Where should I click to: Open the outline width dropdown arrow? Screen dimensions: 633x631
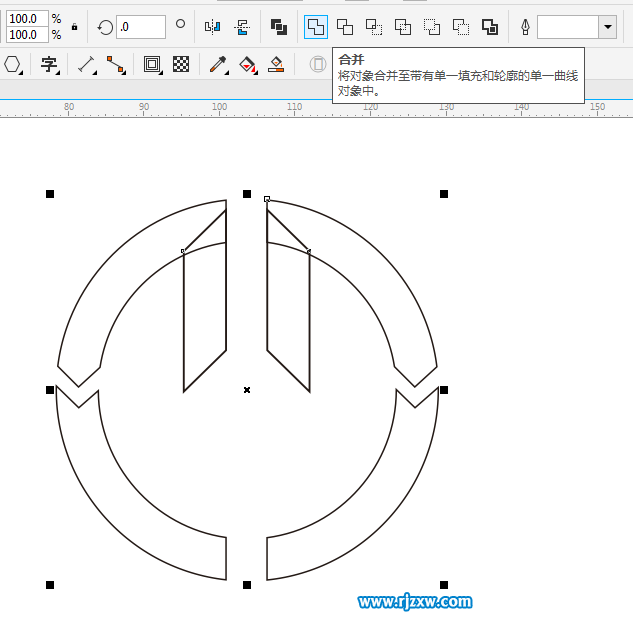coord(607,27)
